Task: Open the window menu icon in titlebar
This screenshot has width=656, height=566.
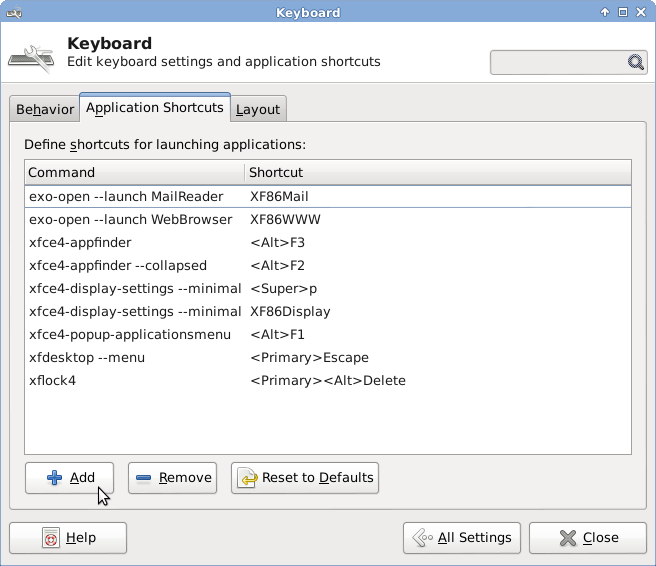Action: [x=12, y=12]
